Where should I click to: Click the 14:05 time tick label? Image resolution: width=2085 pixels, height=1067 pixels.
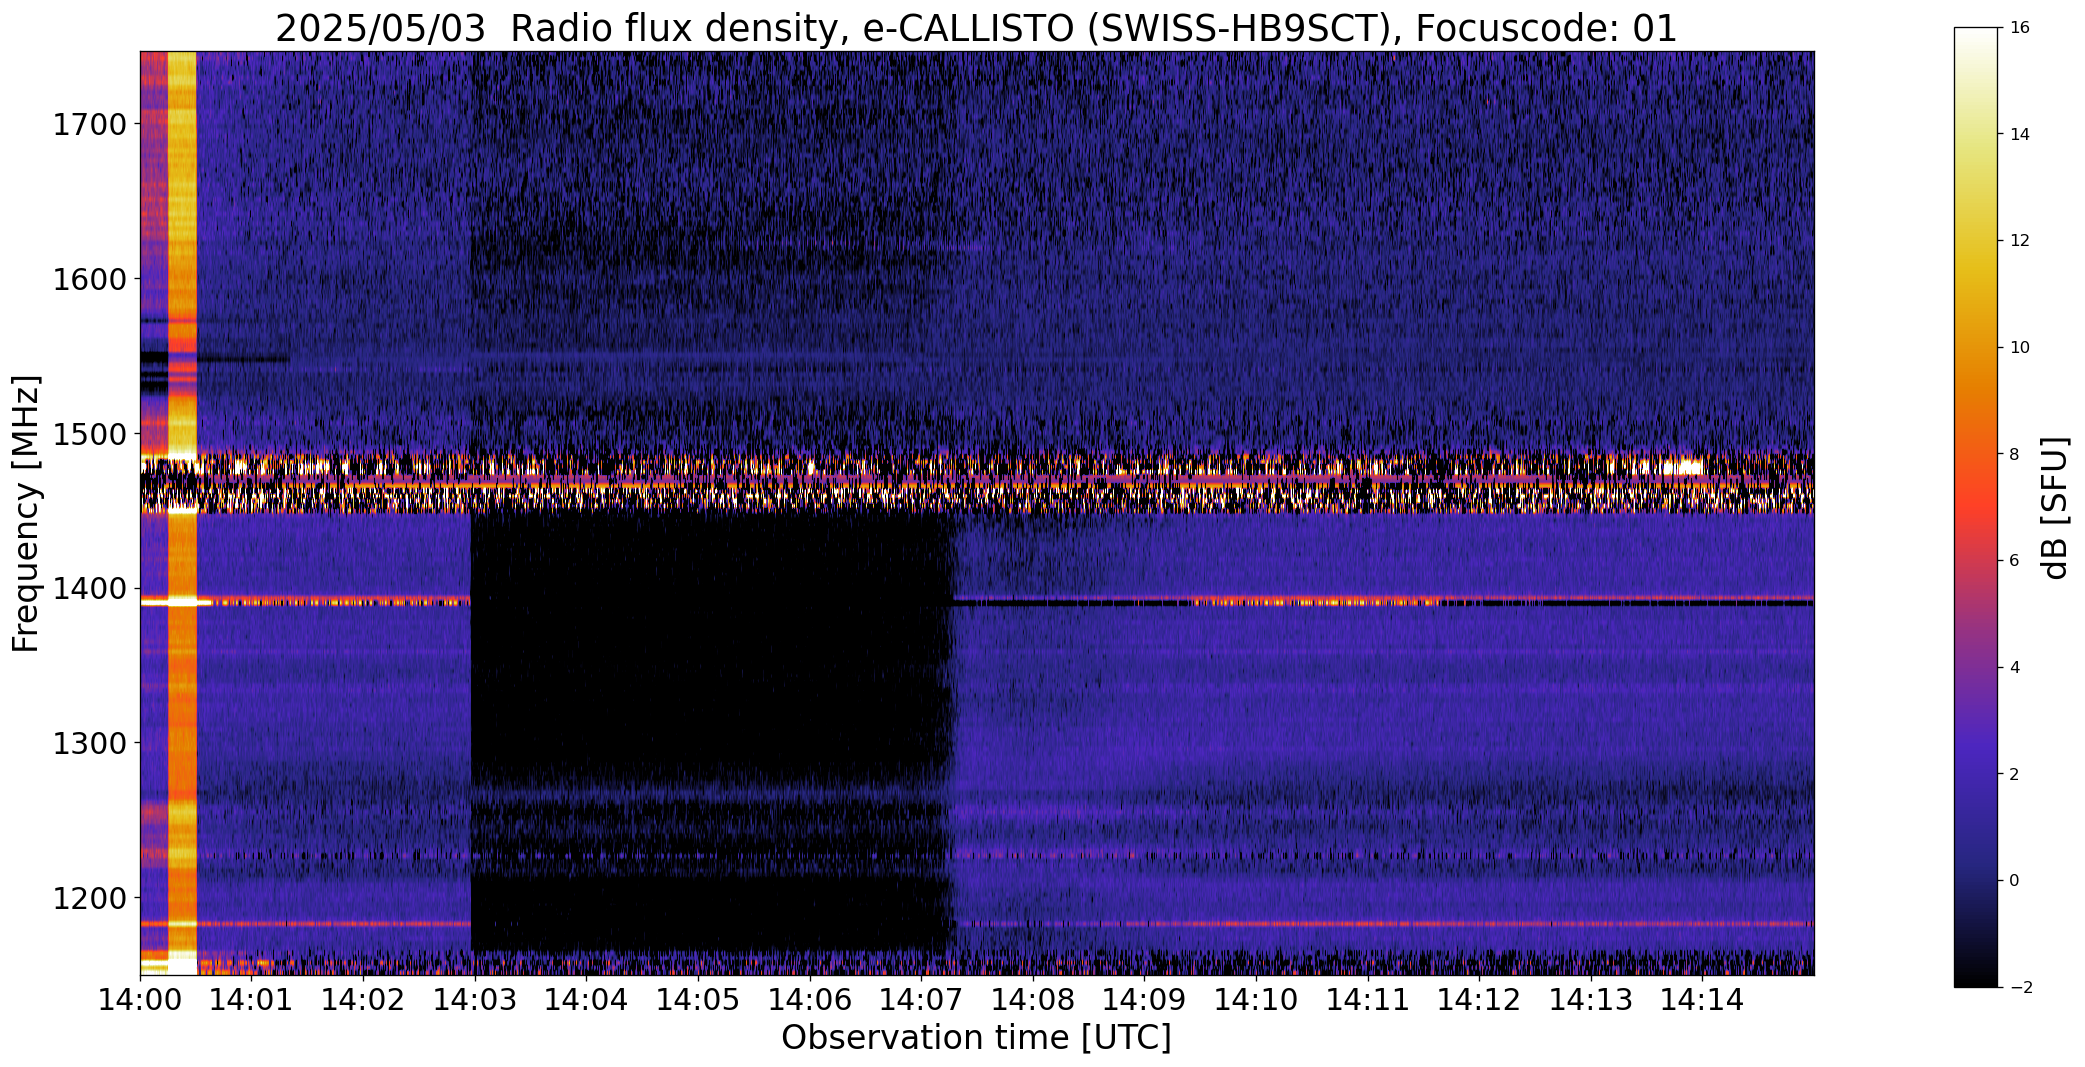698,999
